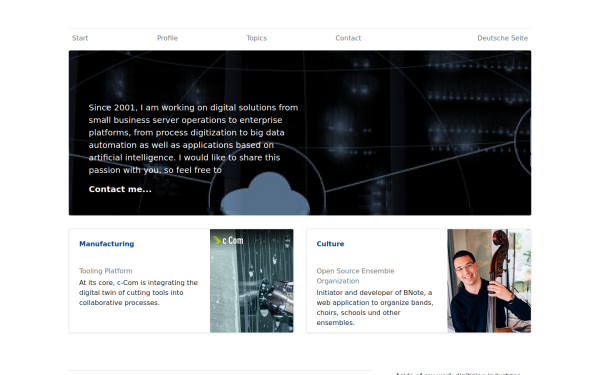Go to the Profile page
Image resolution: width=600 pixels, height=375 pixels.
[167, 38]
